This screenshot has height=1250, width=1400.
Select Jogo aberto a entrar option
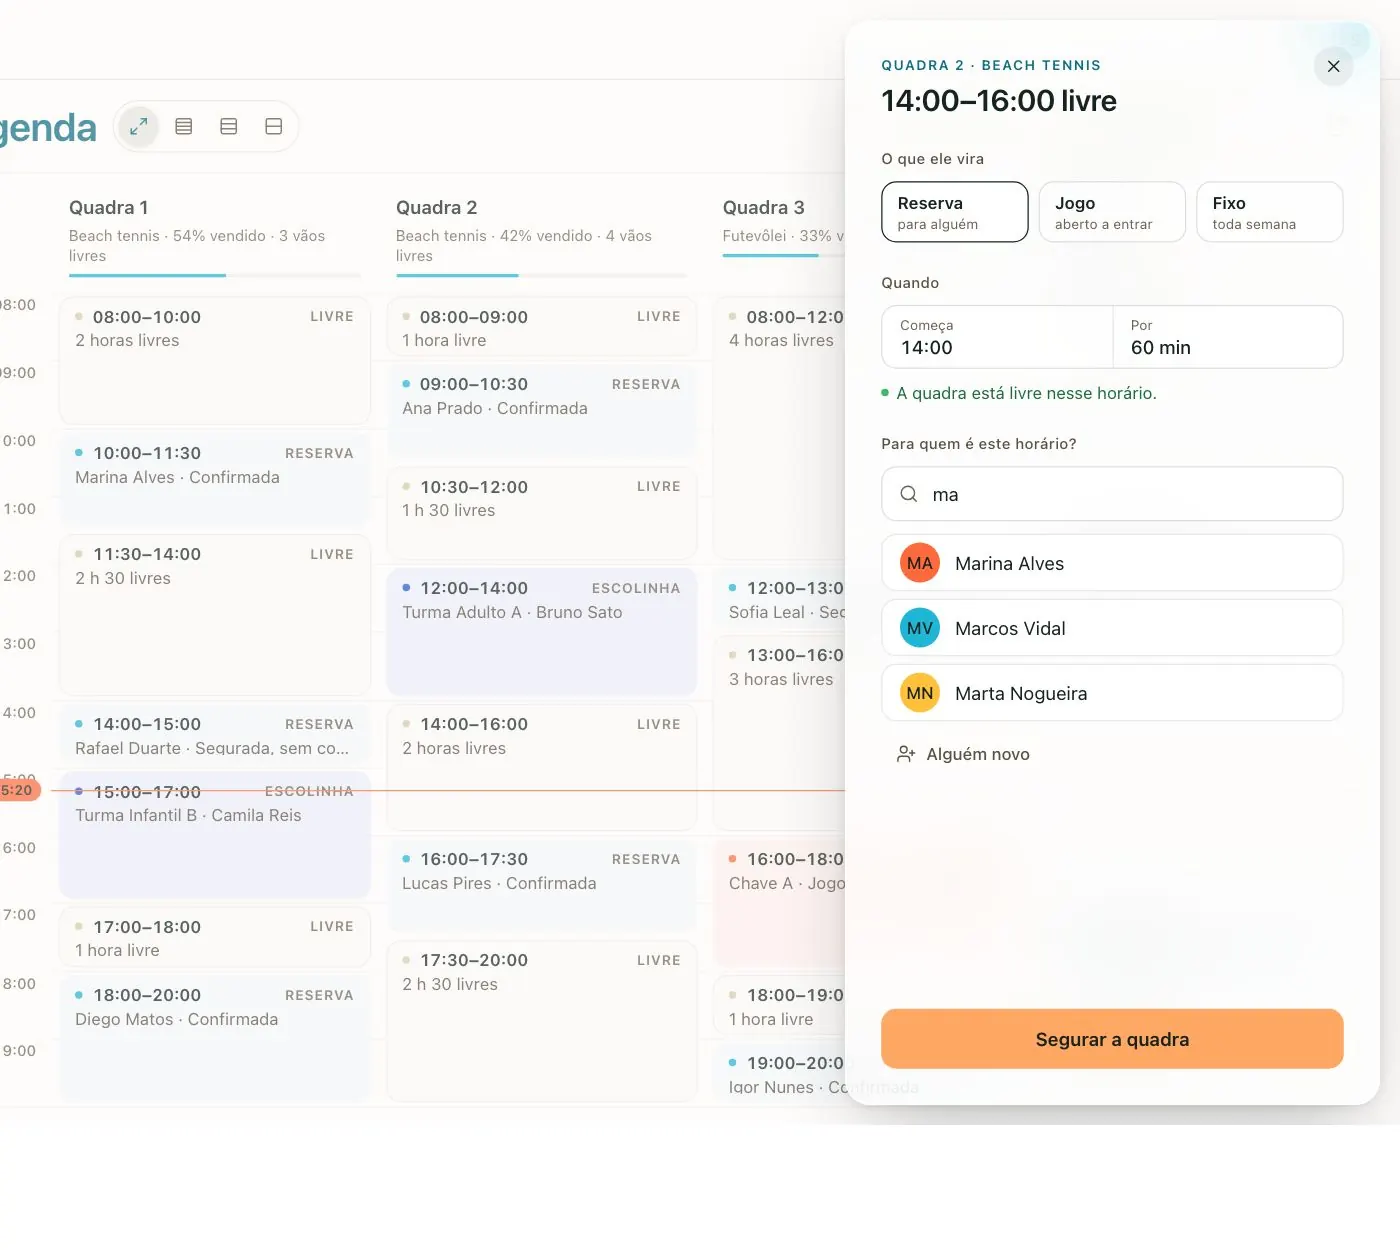pos(1112,212)
